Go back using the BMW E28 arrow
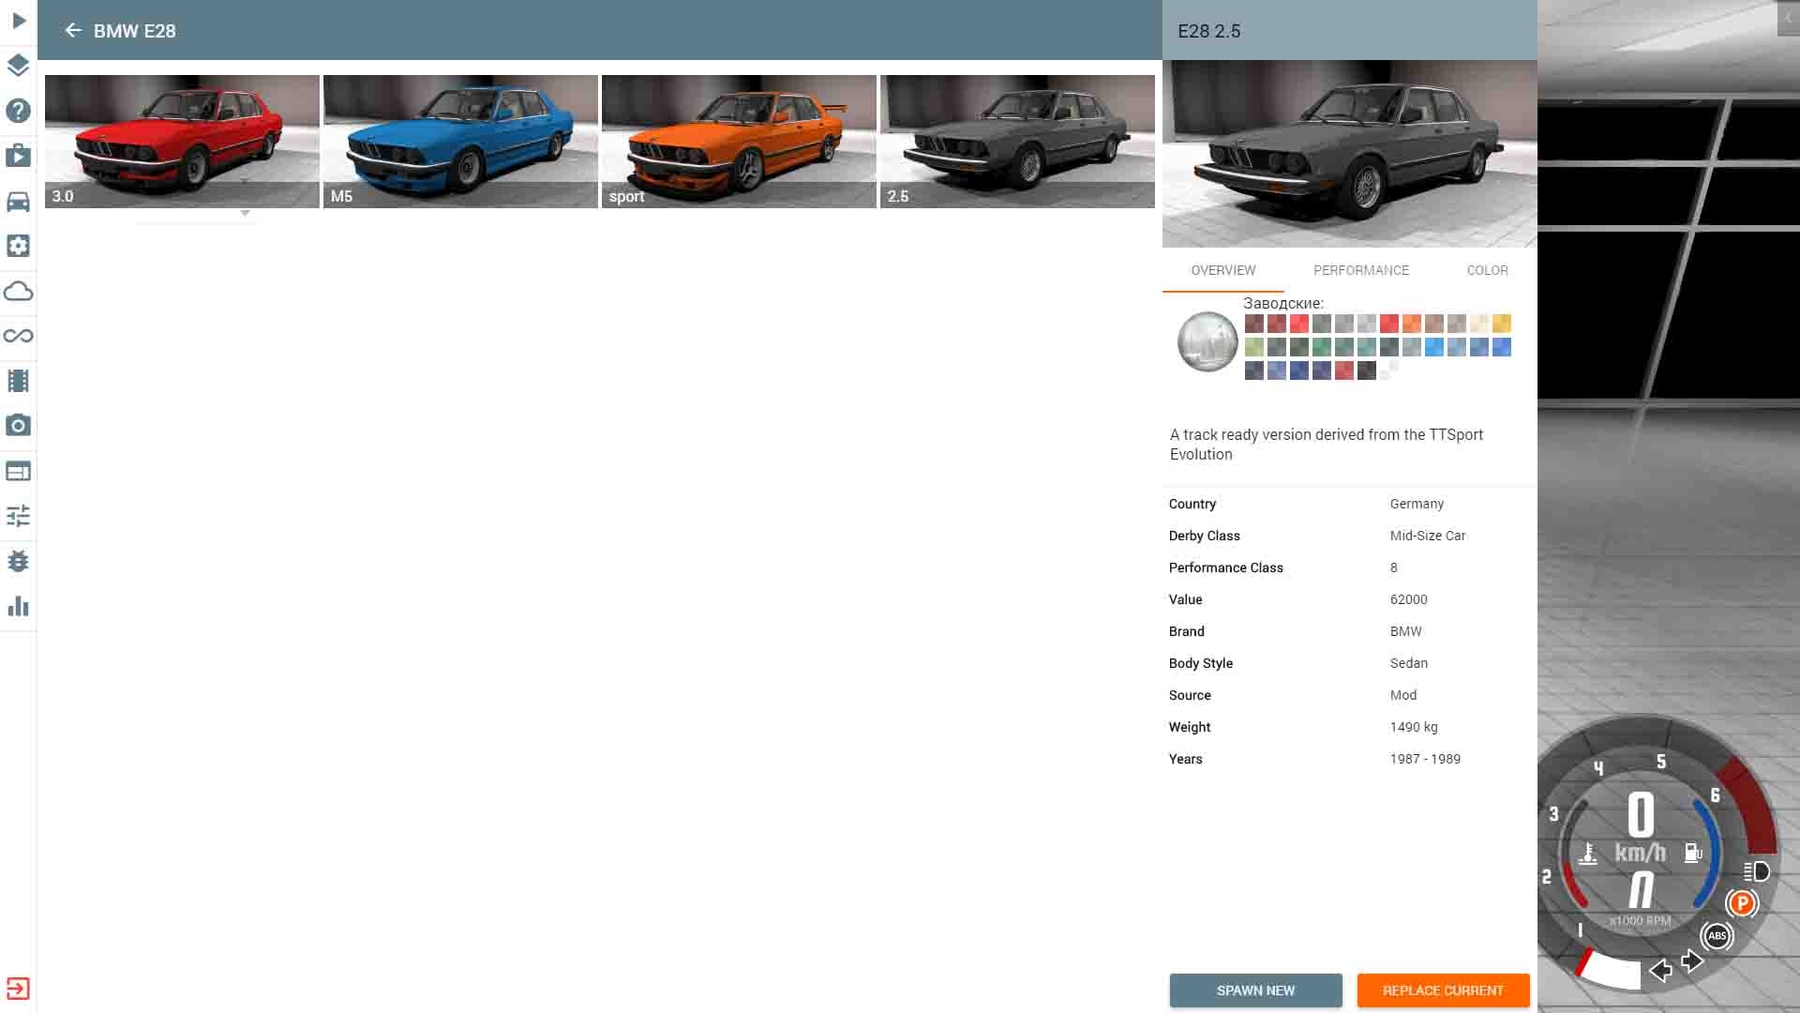 72,31
